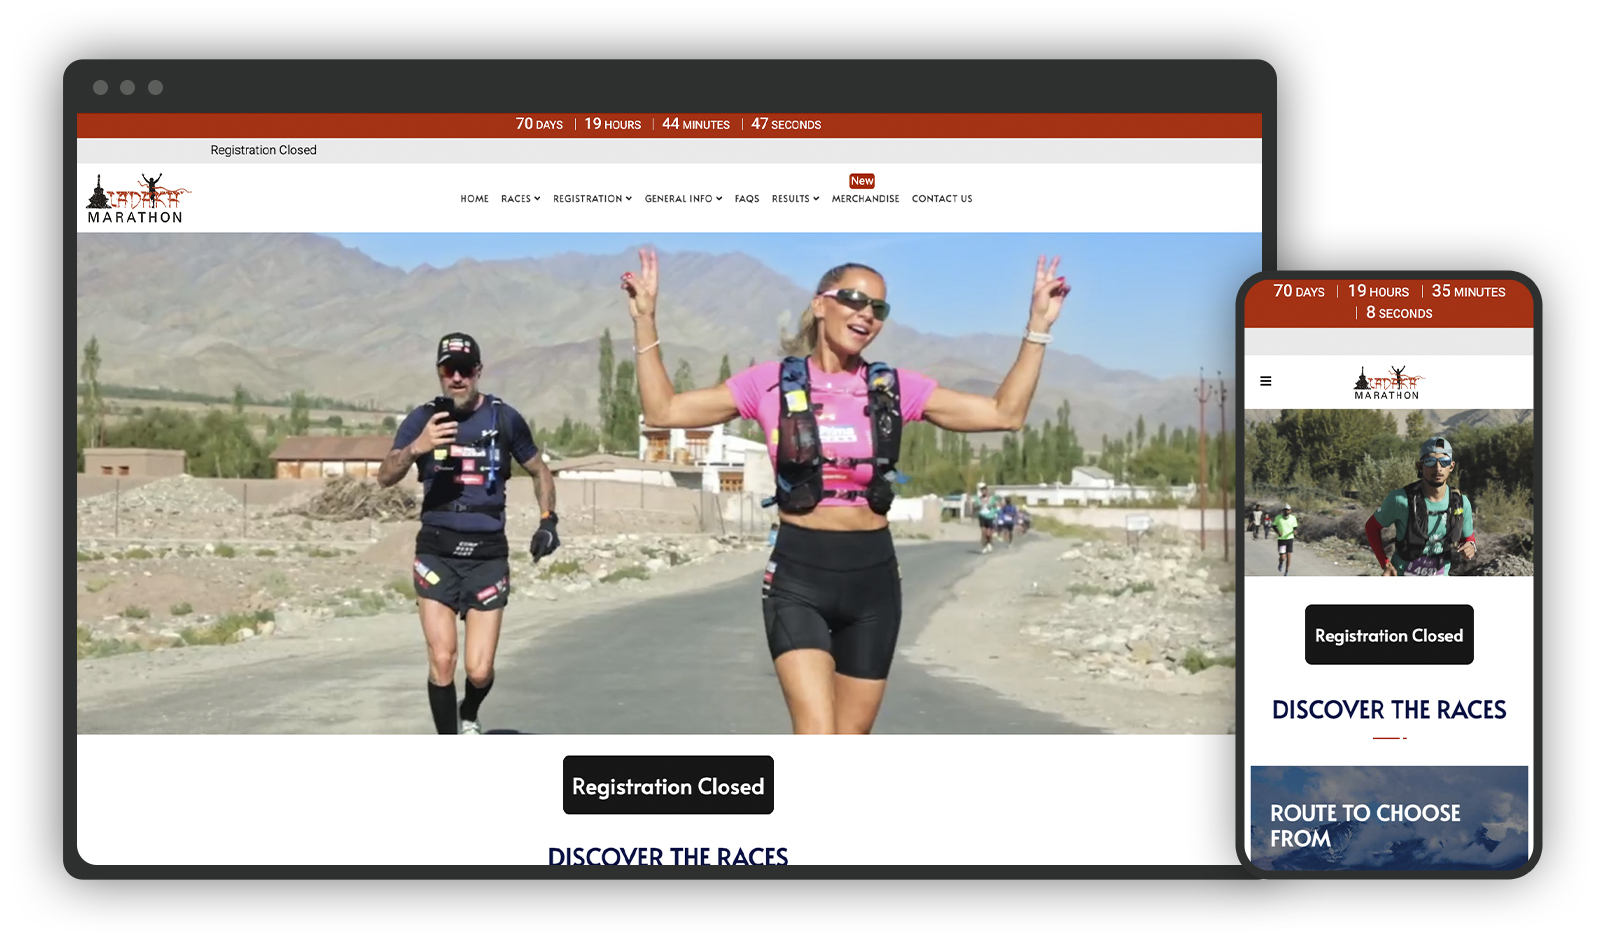Expand the General Info dropdown

(x=683, y=199)
